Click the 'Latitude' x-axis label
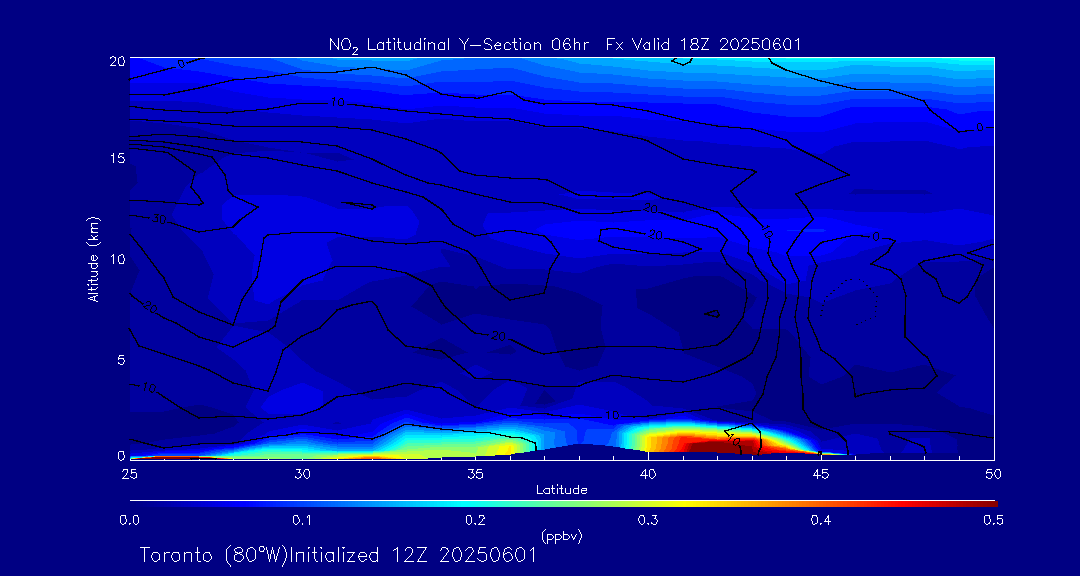This screenshot has height=576, width=1080. [x=561, y=489]
